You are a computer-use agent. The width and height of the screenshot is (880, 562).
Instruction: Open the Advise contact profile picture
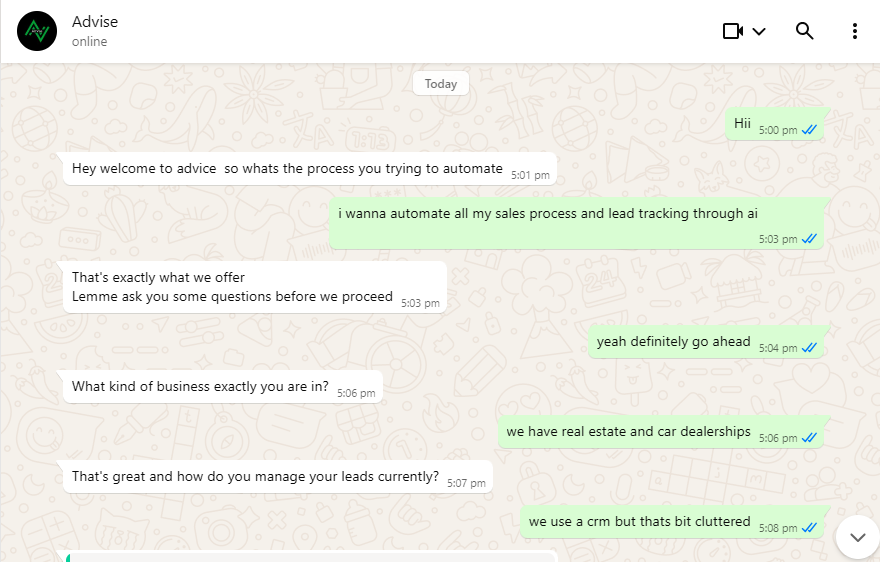coord(37,31)
